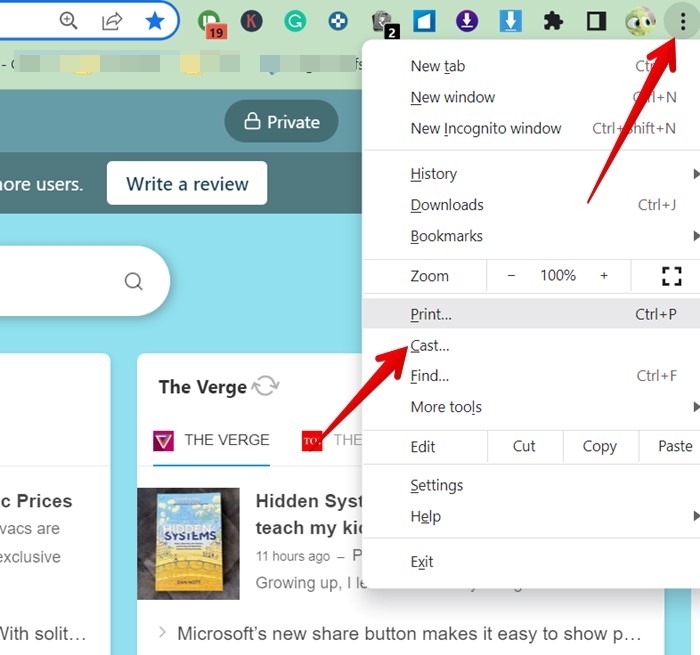700x655 pixels.
Task: Click the zoom magnifier icon in address bar
Action: (x=68, y=21)
